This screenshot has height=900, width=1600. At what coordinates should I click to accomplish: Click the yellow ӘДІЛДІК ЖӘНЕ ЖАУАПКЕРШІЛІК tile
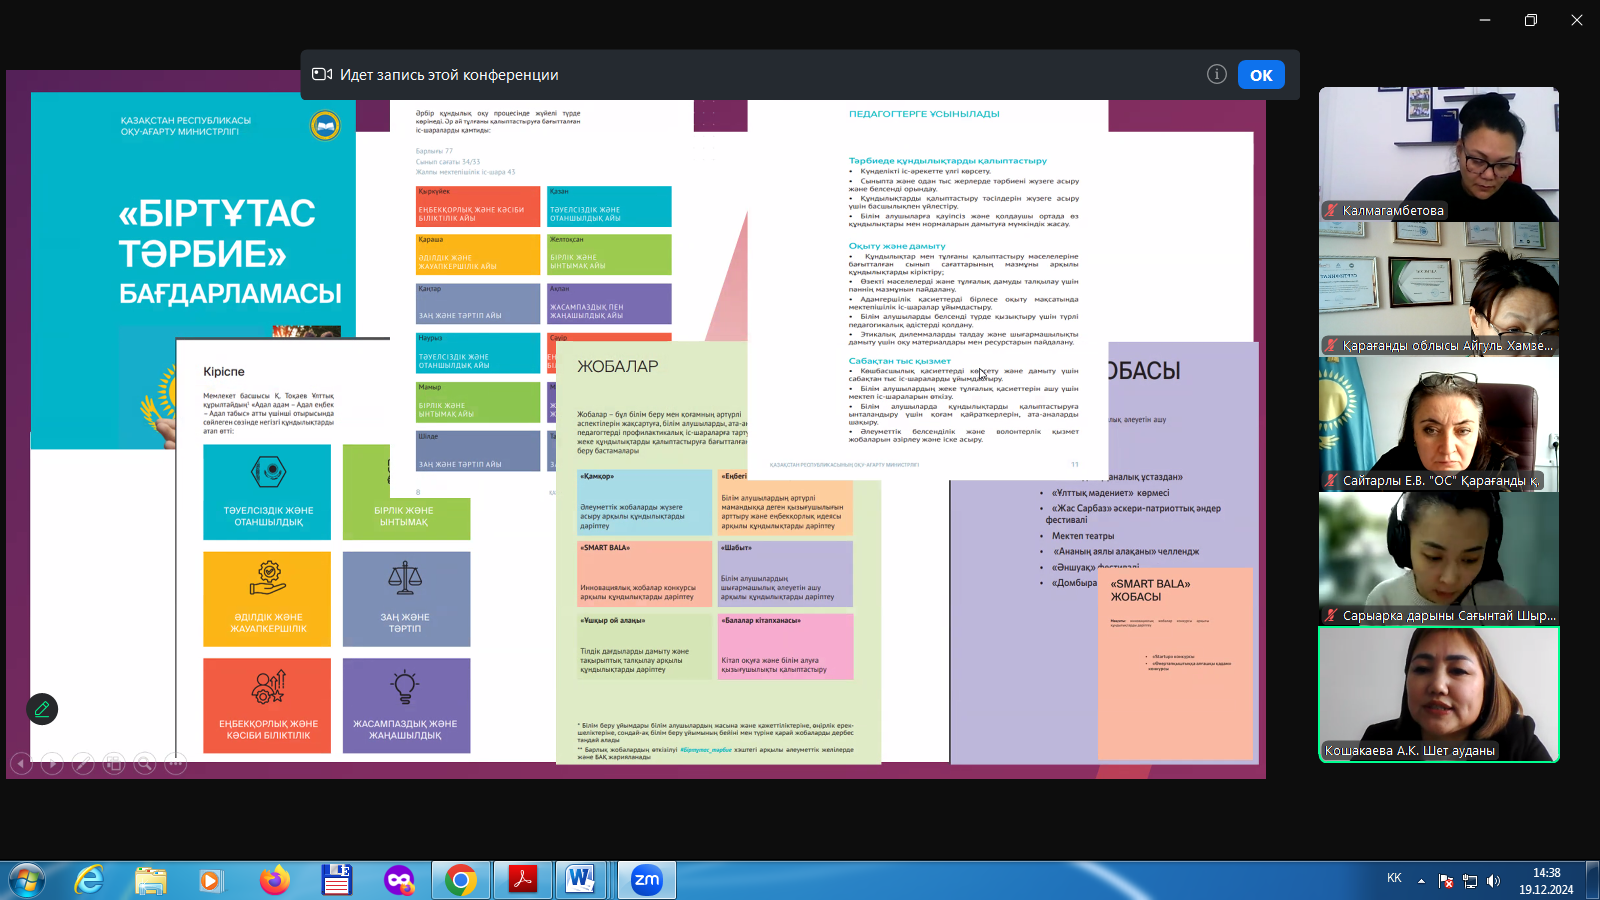tap(267, 599)
